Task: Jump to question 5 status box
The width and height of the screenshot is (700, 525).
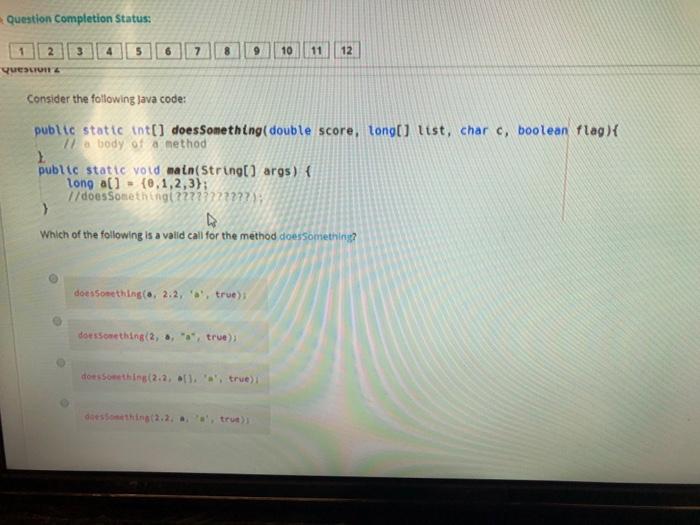Action: [x=138, y=51]
